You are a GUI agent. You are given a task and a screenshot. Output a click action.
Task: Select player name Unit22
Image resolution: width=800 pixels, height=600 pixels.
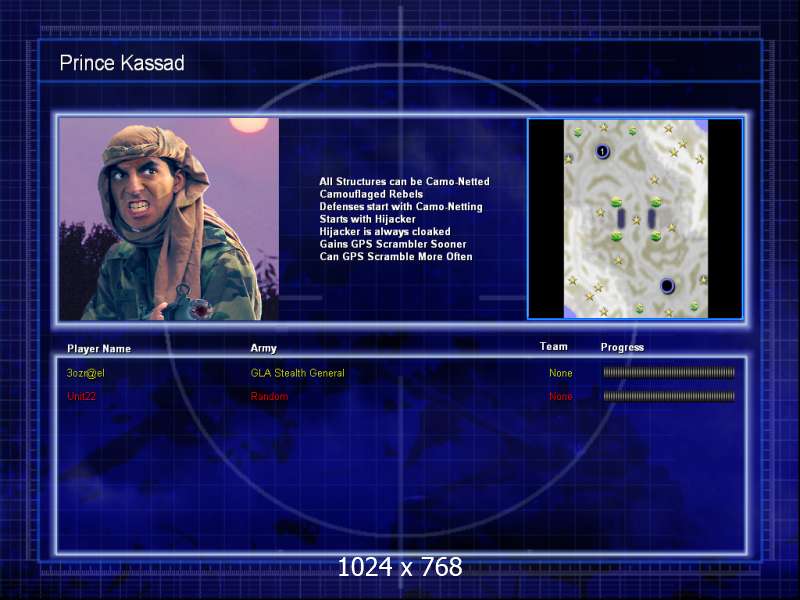point(81,396)
